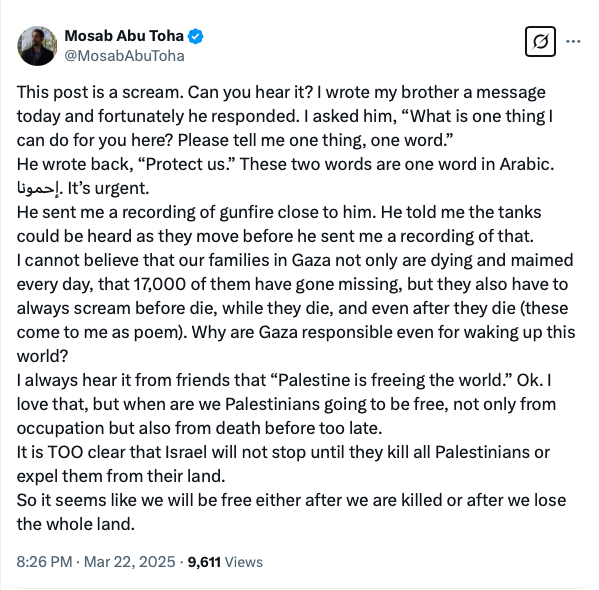Click the Views label

pos(244,562)
